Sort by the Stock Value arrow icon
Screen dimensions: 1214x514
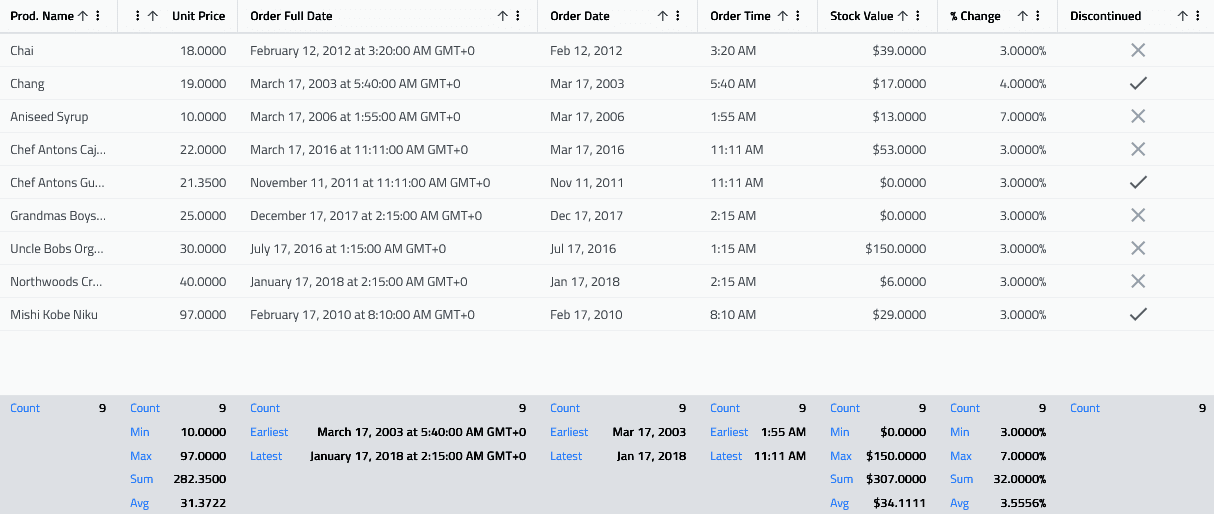point(903,16)
